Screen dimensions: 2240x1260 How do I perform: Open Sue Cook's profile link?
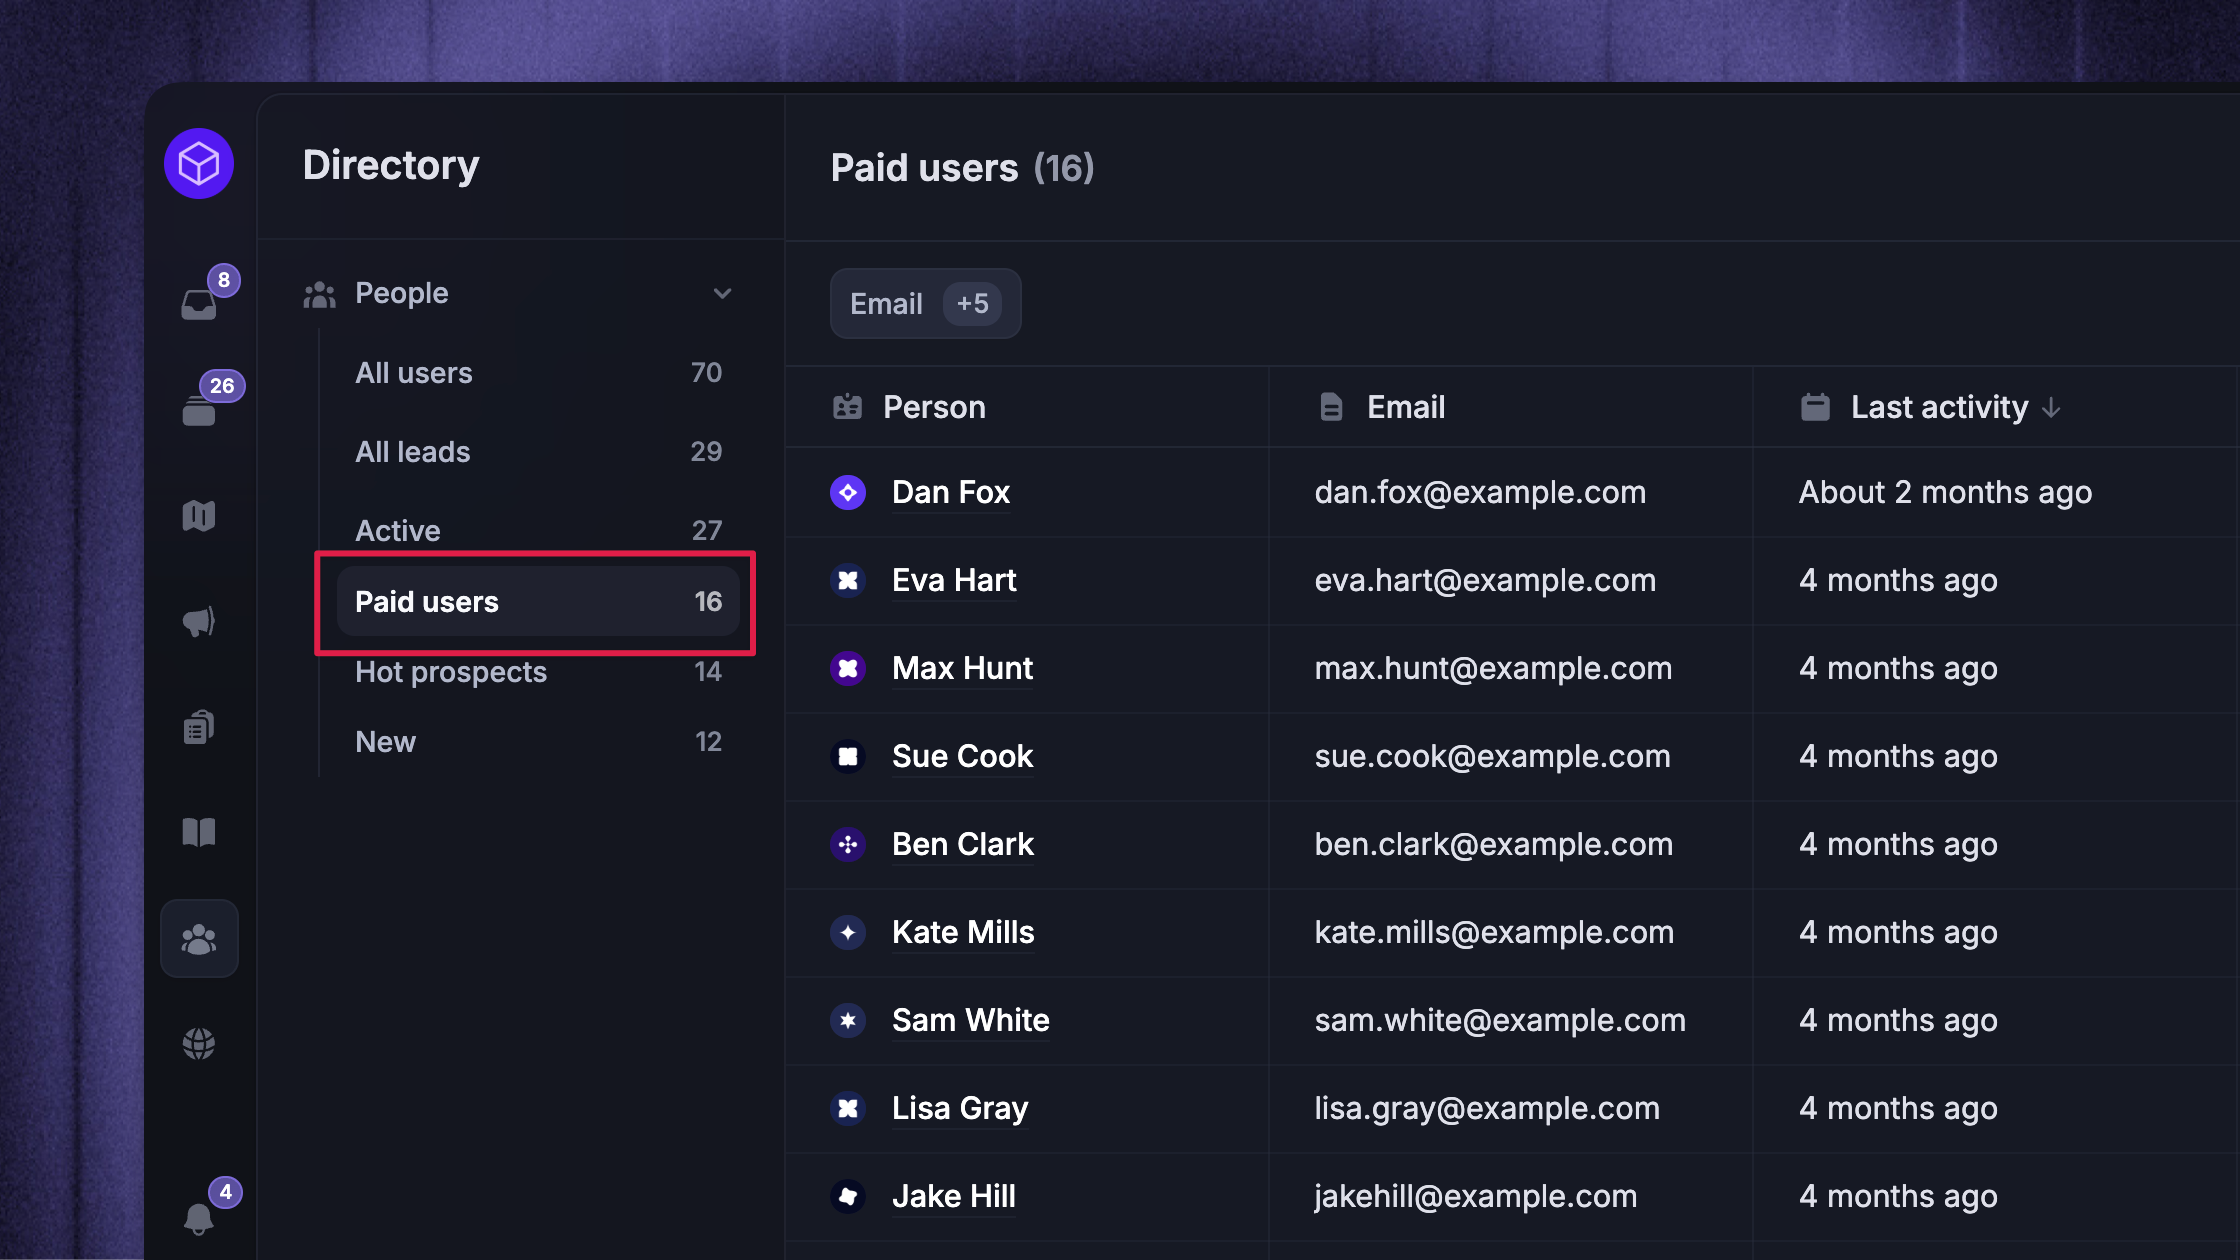pos(962,756)
